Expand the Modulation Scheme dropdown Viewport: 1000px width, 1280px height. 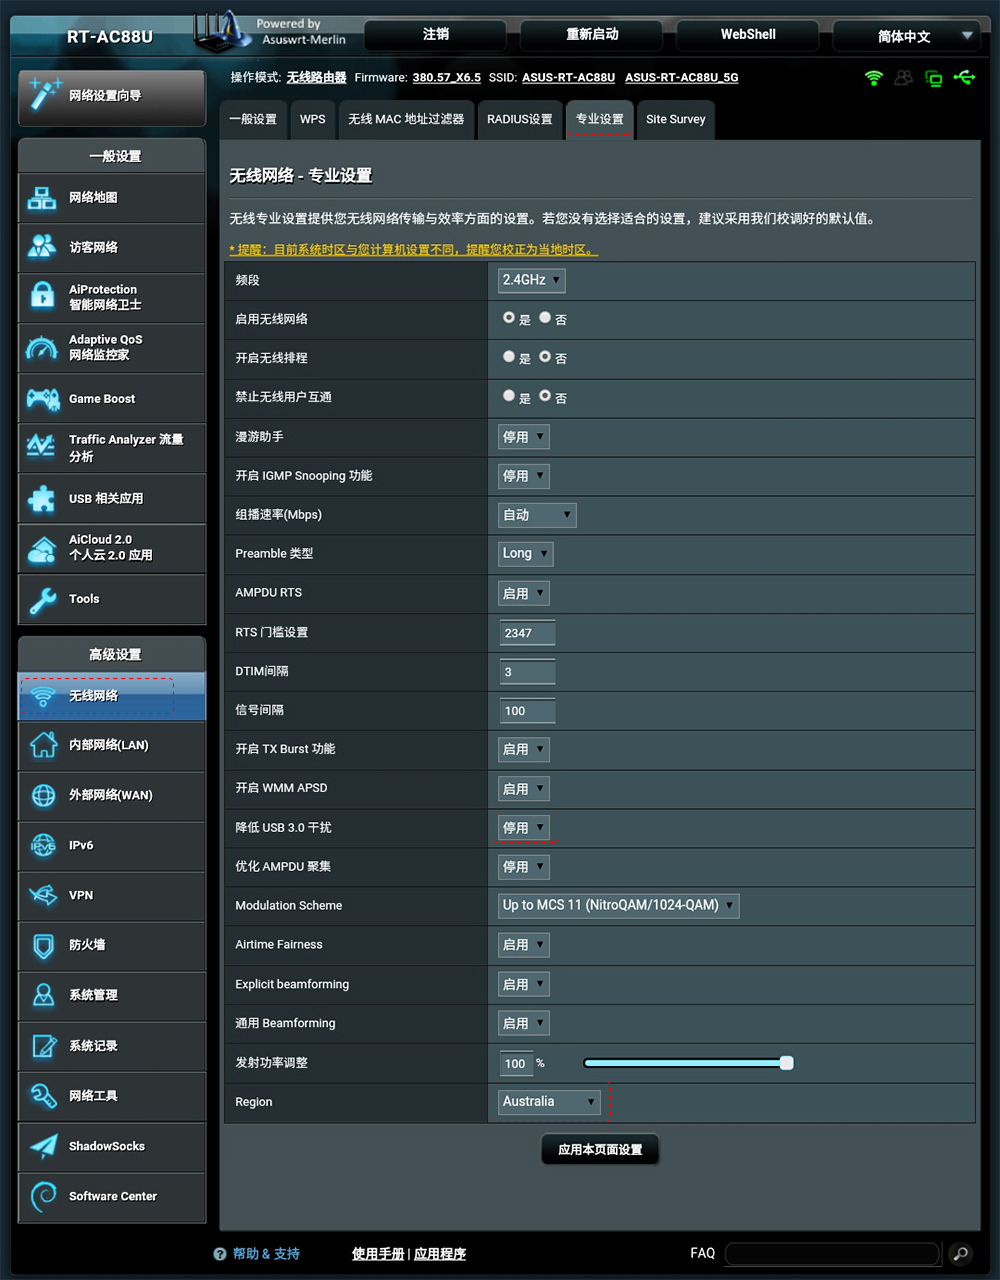[x=618, y=905]
